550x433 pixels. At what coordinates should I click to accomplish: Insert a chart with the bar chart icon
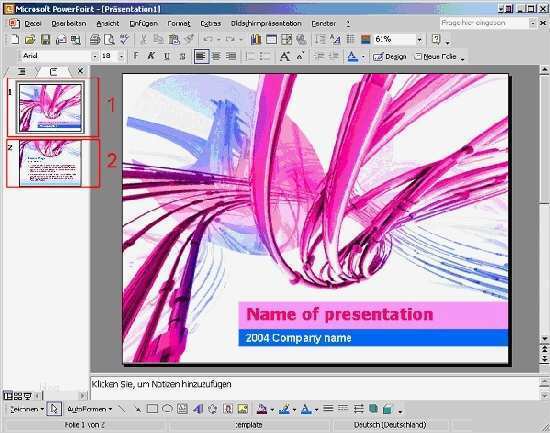tap(256, 39)
